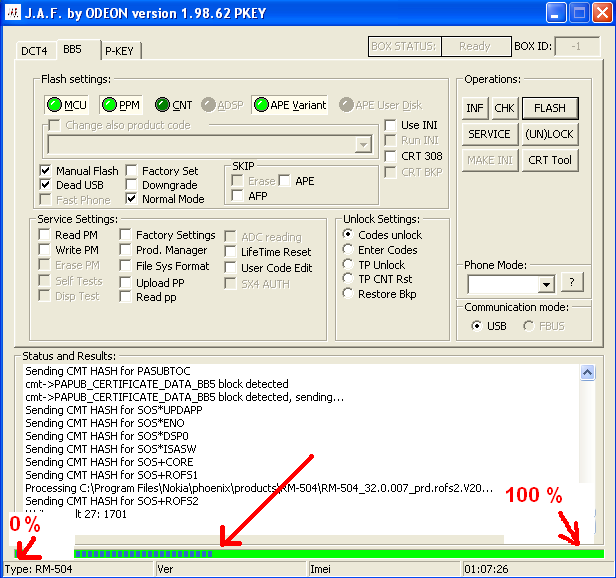The width and height of the screenshot is (616, 578).
Task: Check Change also product code box
Action: [54, 125]
